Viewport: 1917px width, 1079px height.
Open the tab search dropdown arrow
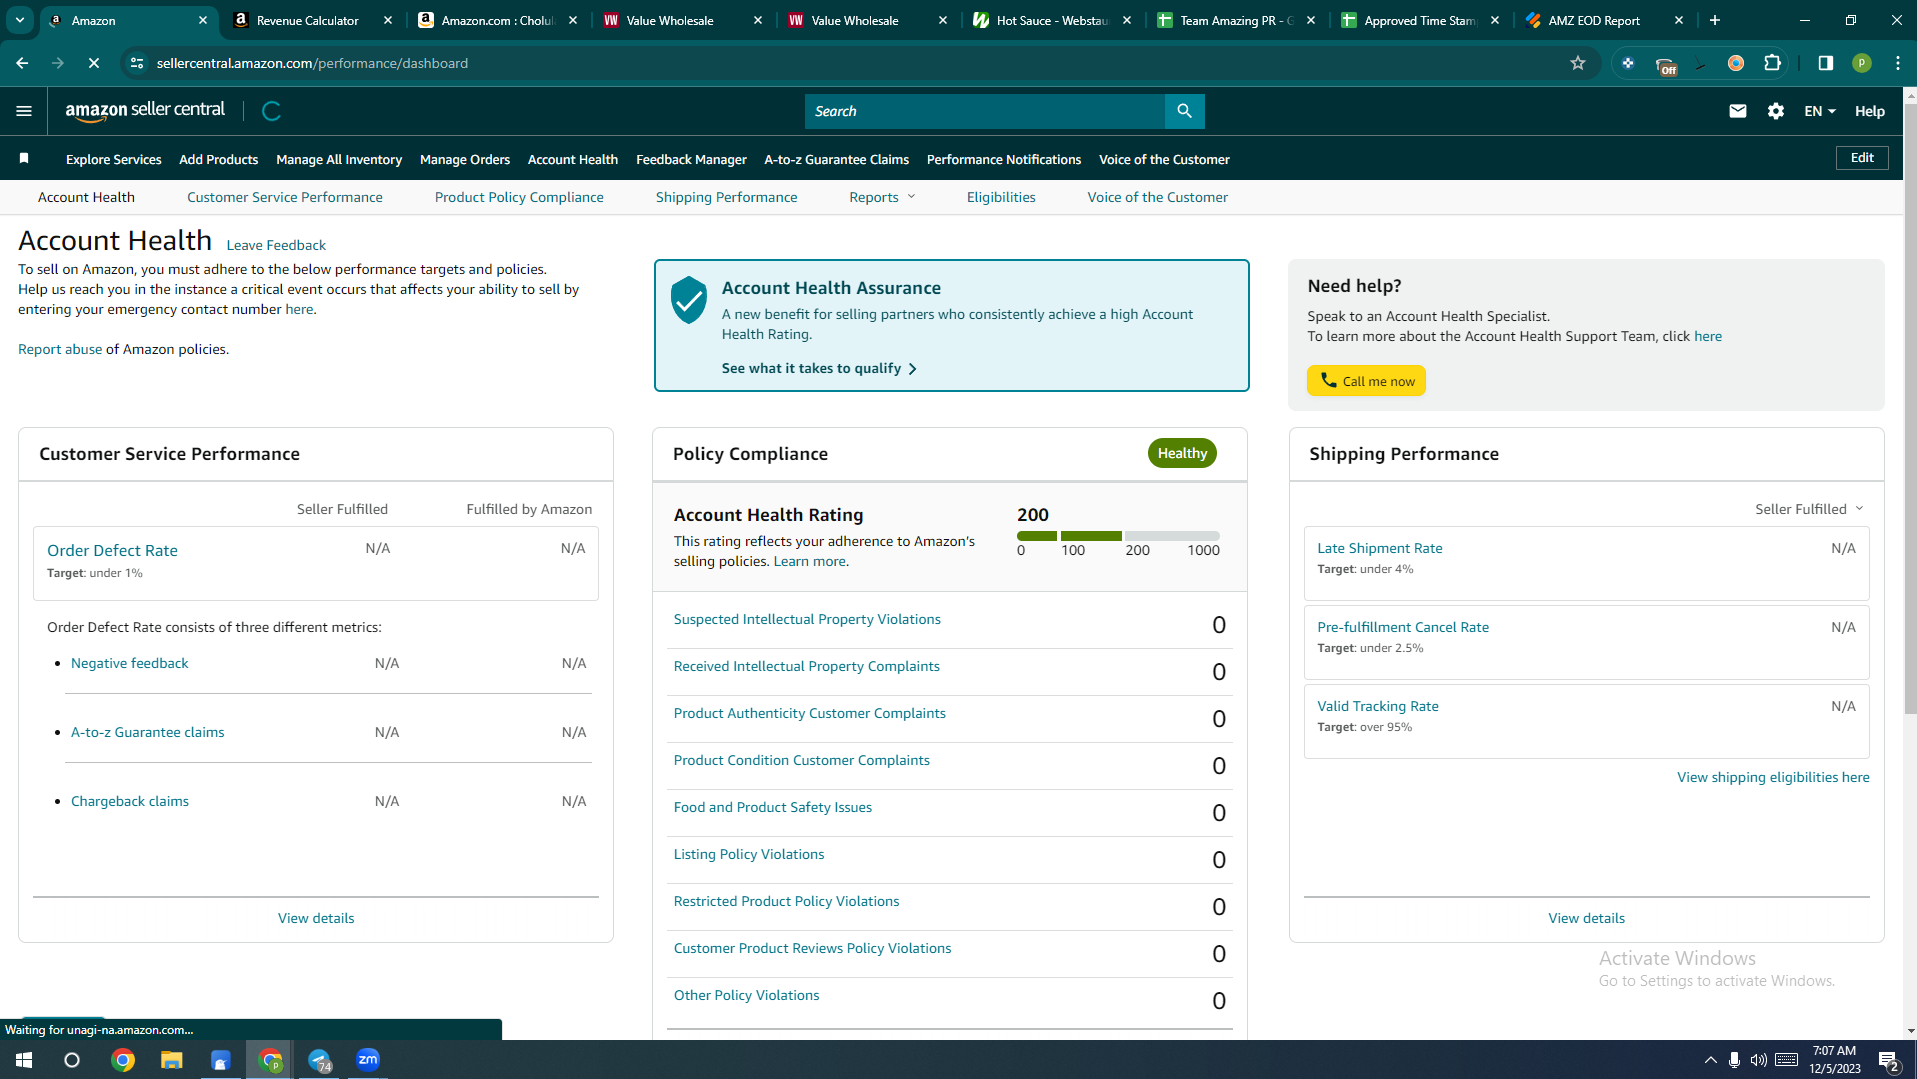[x=20, y=20]
